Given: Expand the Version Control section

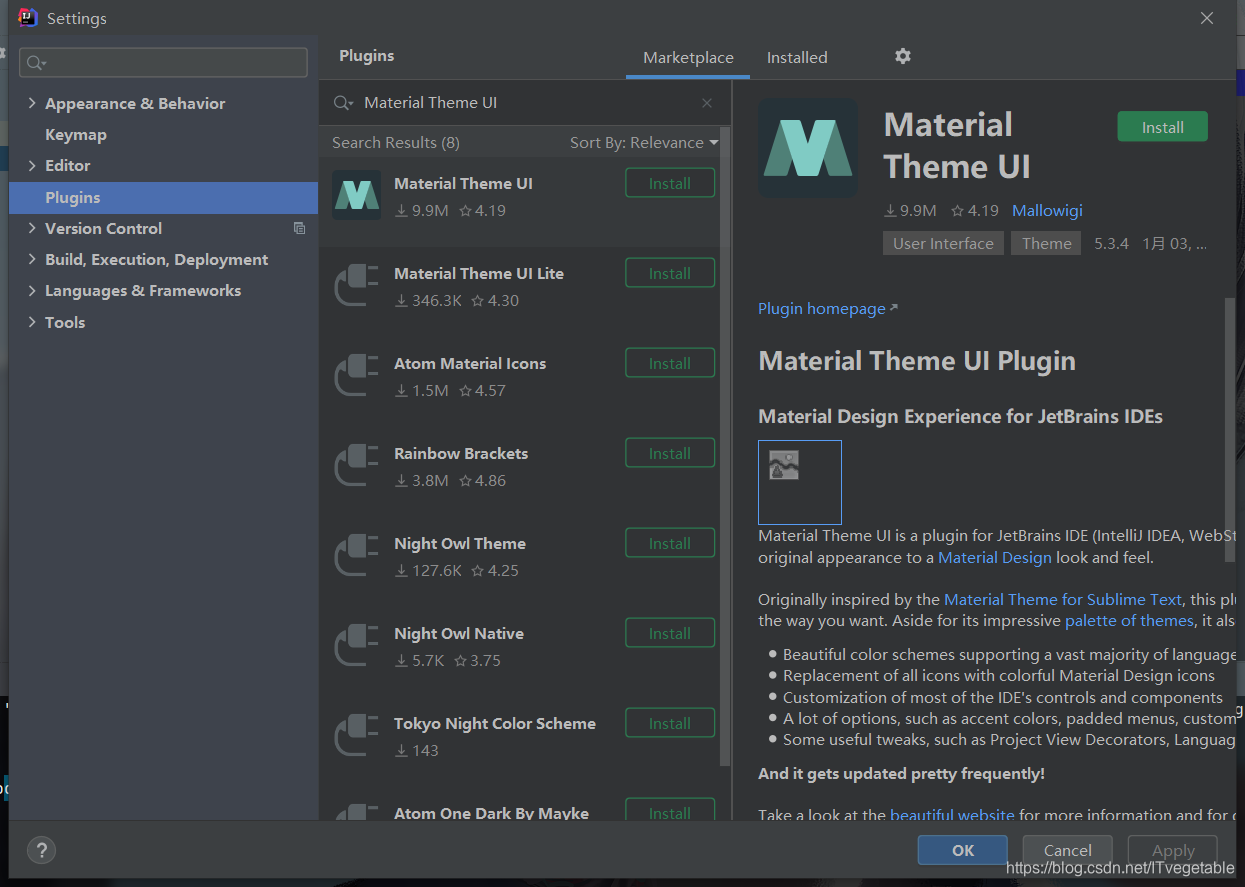Looking at the screenshot, I should (x=32, y=228).
